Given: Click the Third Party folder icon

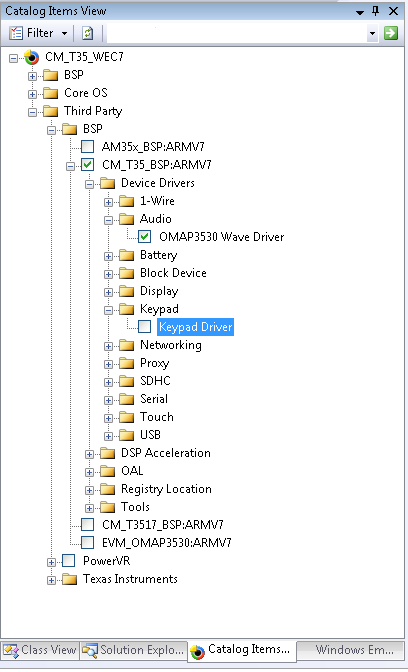Looking at the screenshot, I should [x=51, y=111].
